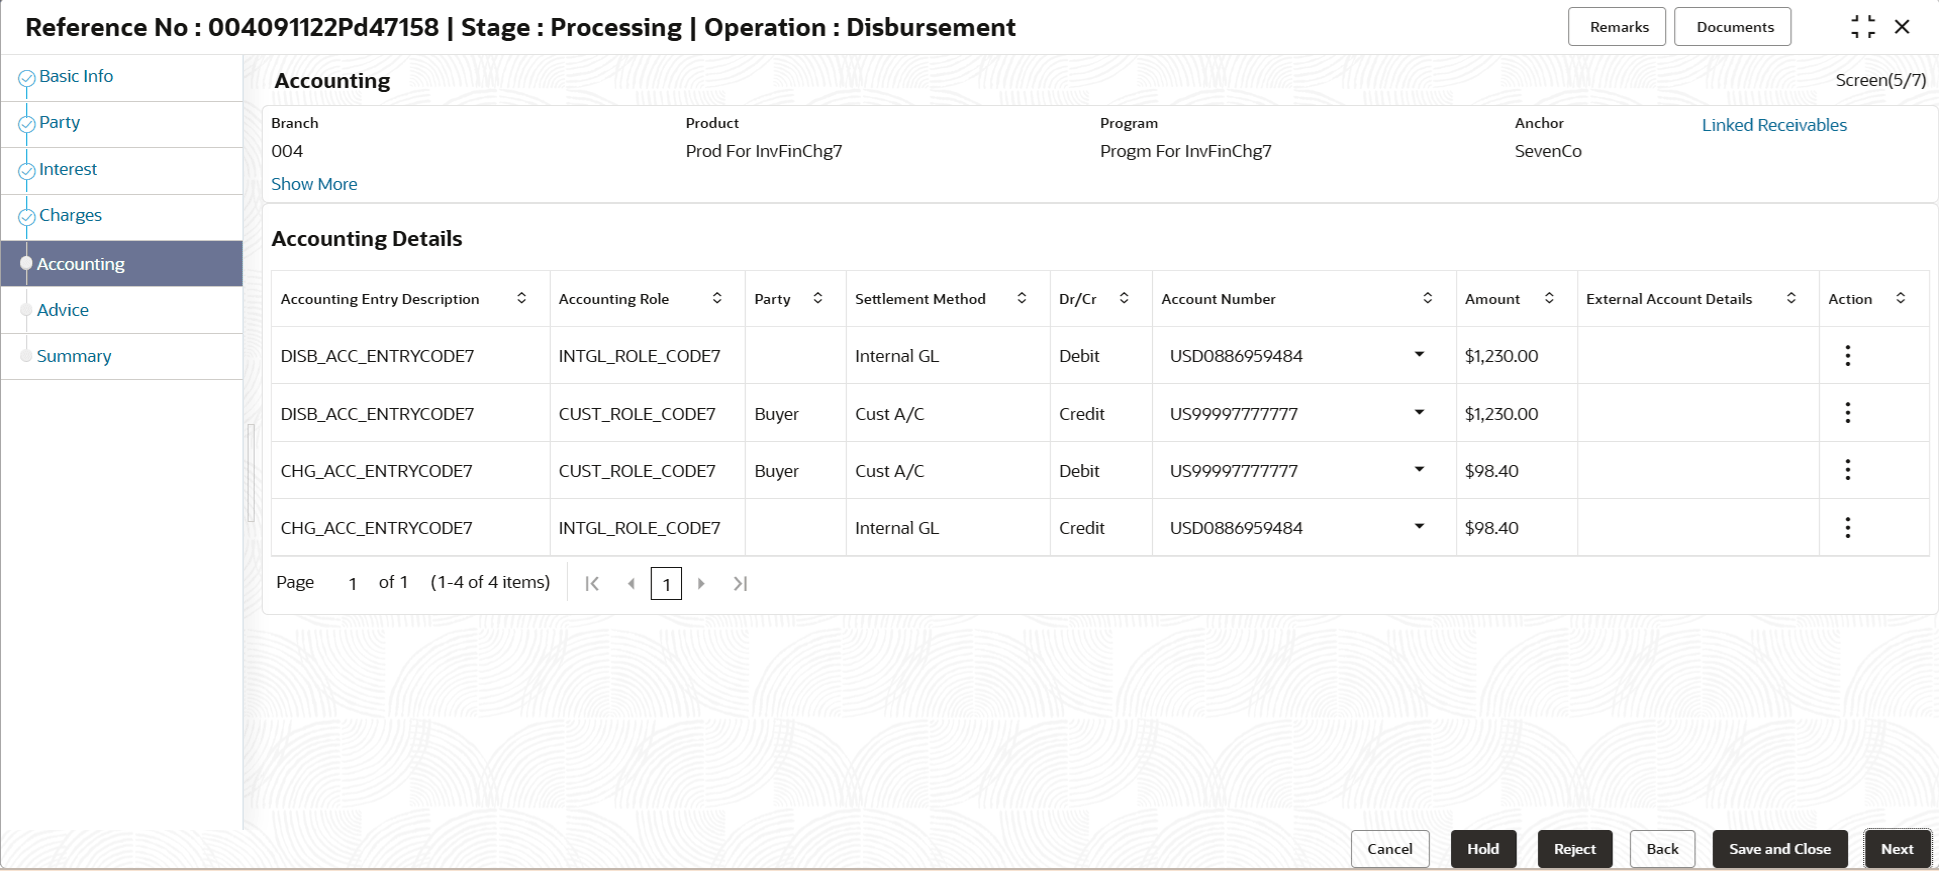Click the Cancel button
This screenshot has height=872, width=1946.
point(1390,849)
